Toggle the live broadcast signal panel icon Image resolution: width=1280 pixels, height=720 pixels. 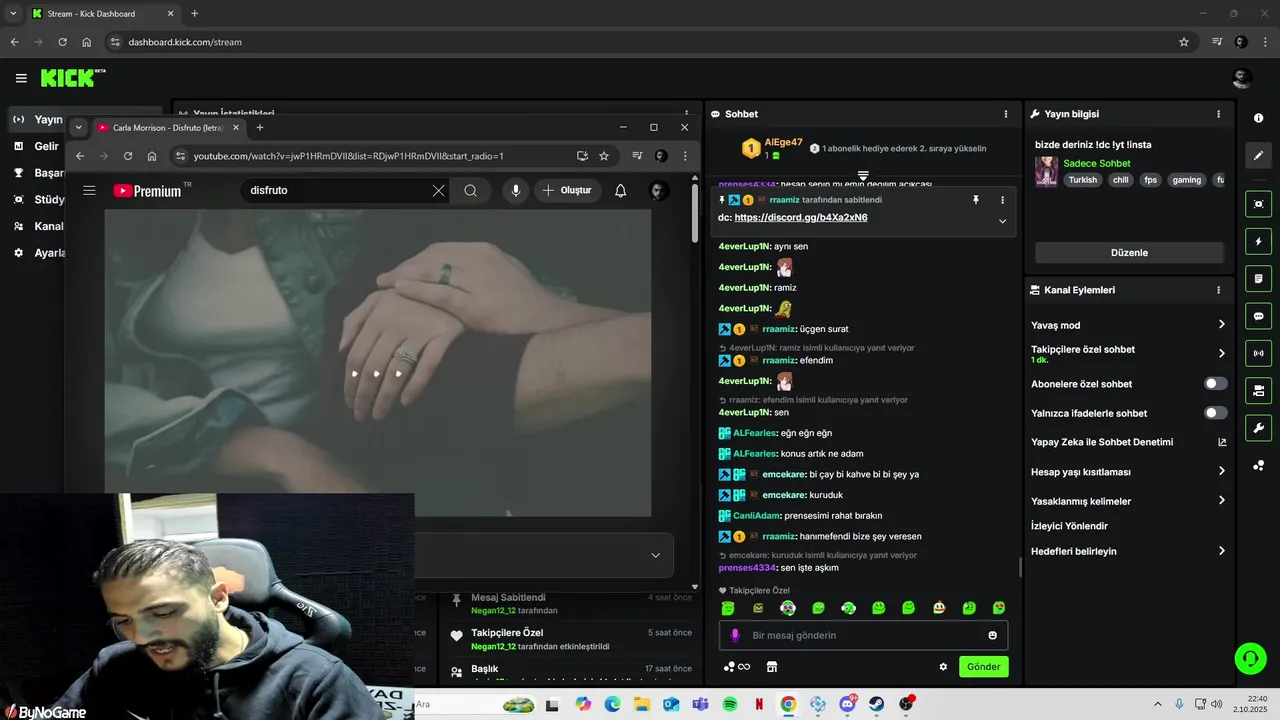point(1258,353)
